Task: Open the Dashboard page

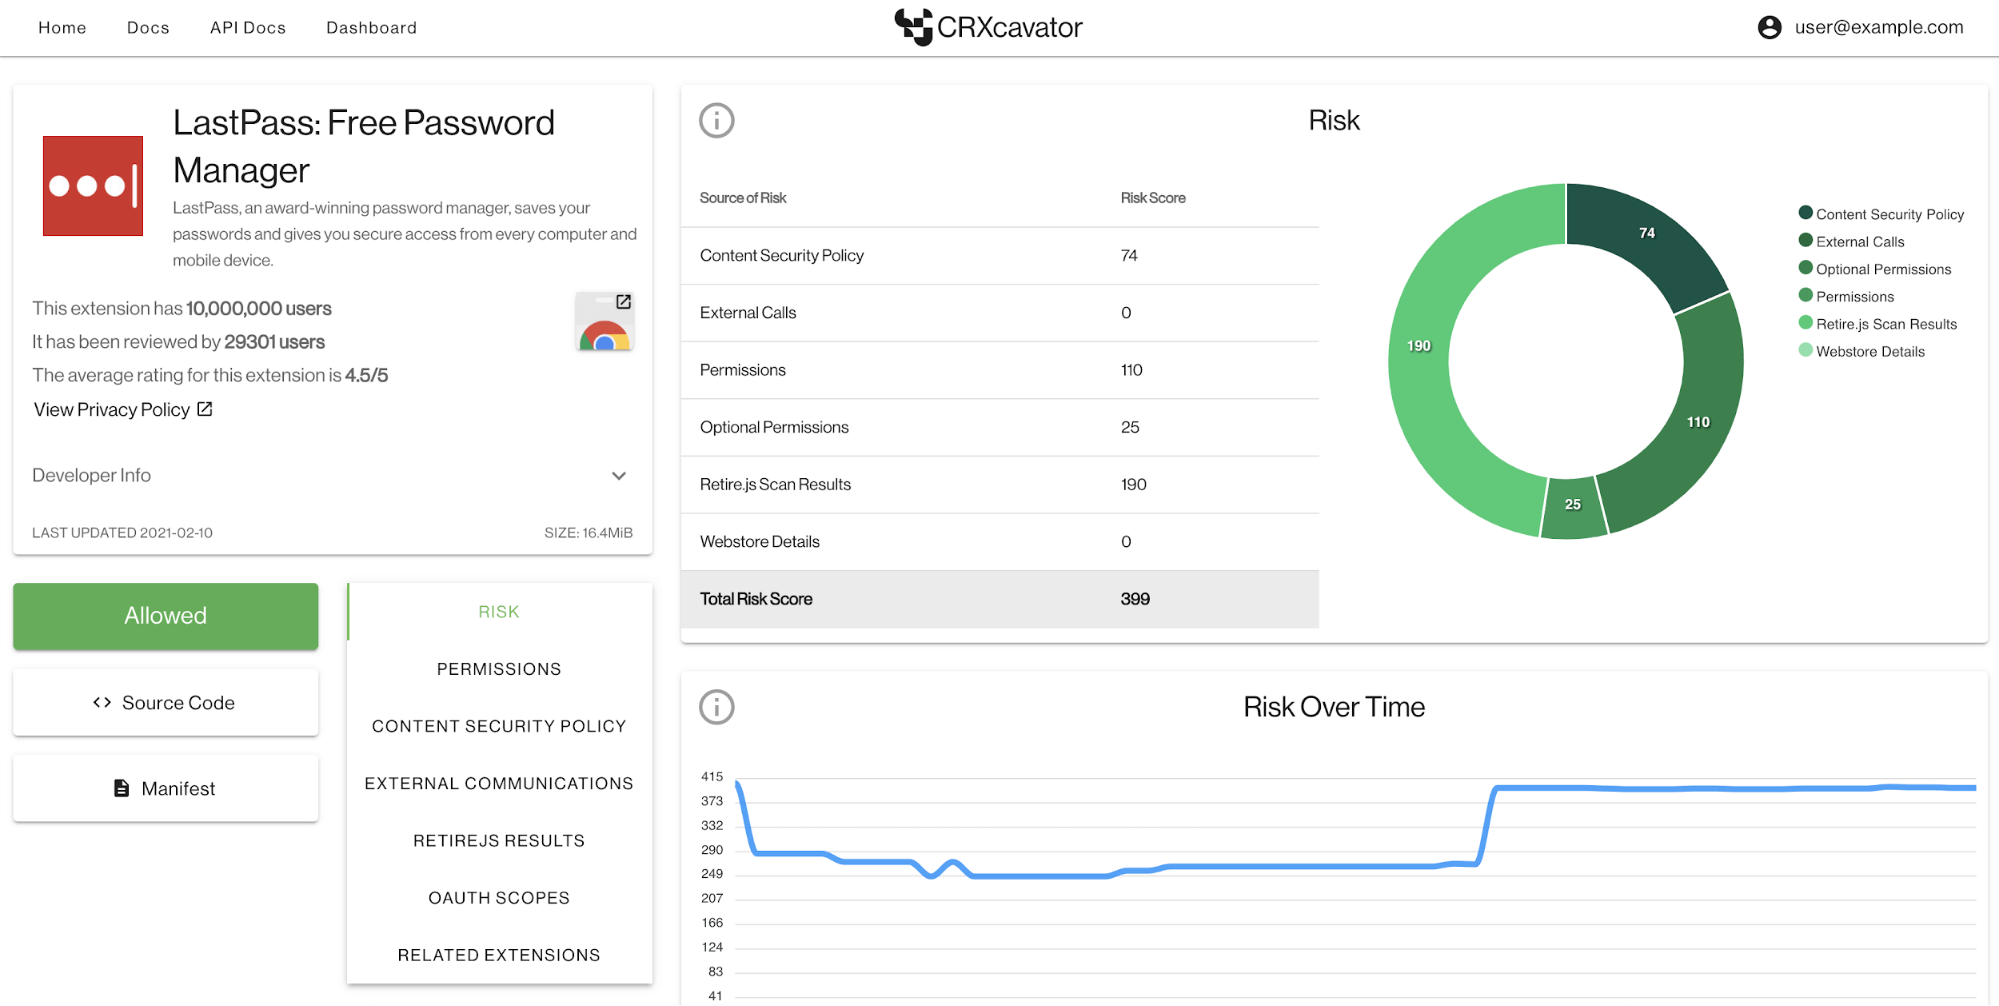Action: point(371,28)
